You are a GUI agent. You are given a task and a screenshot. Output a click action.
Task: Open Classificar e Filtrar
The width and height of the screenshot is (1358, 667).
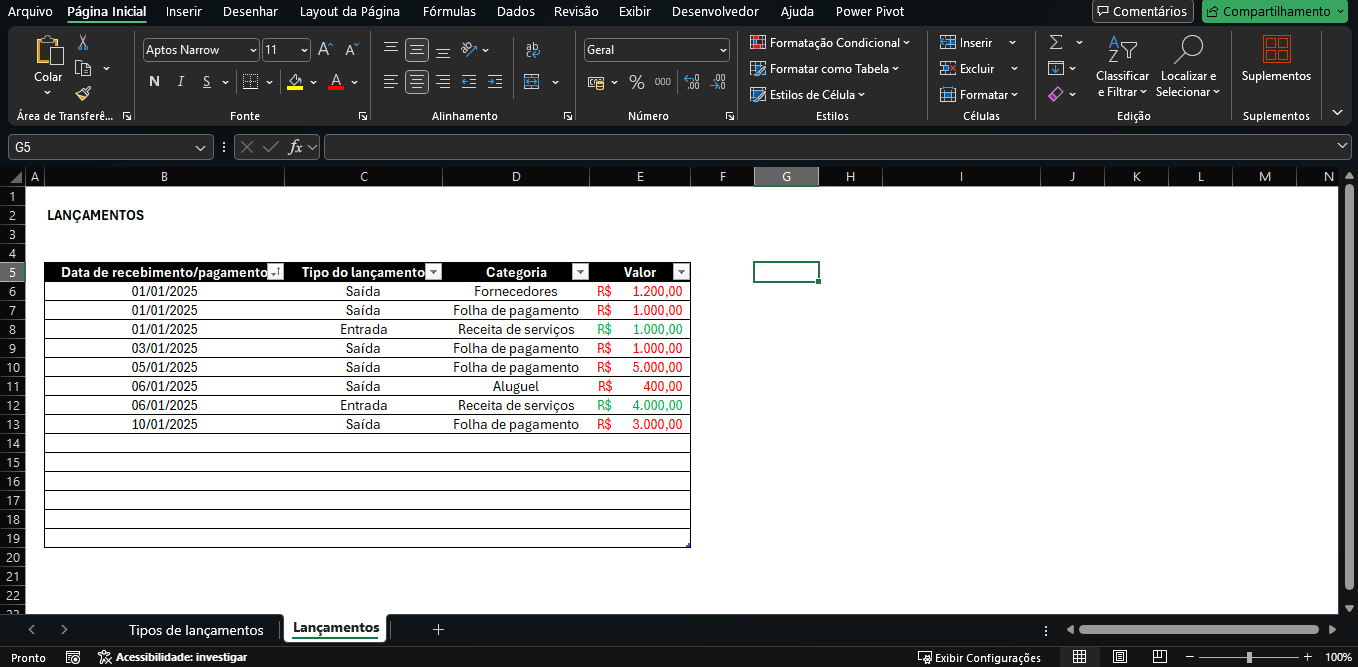[1123, 68]
